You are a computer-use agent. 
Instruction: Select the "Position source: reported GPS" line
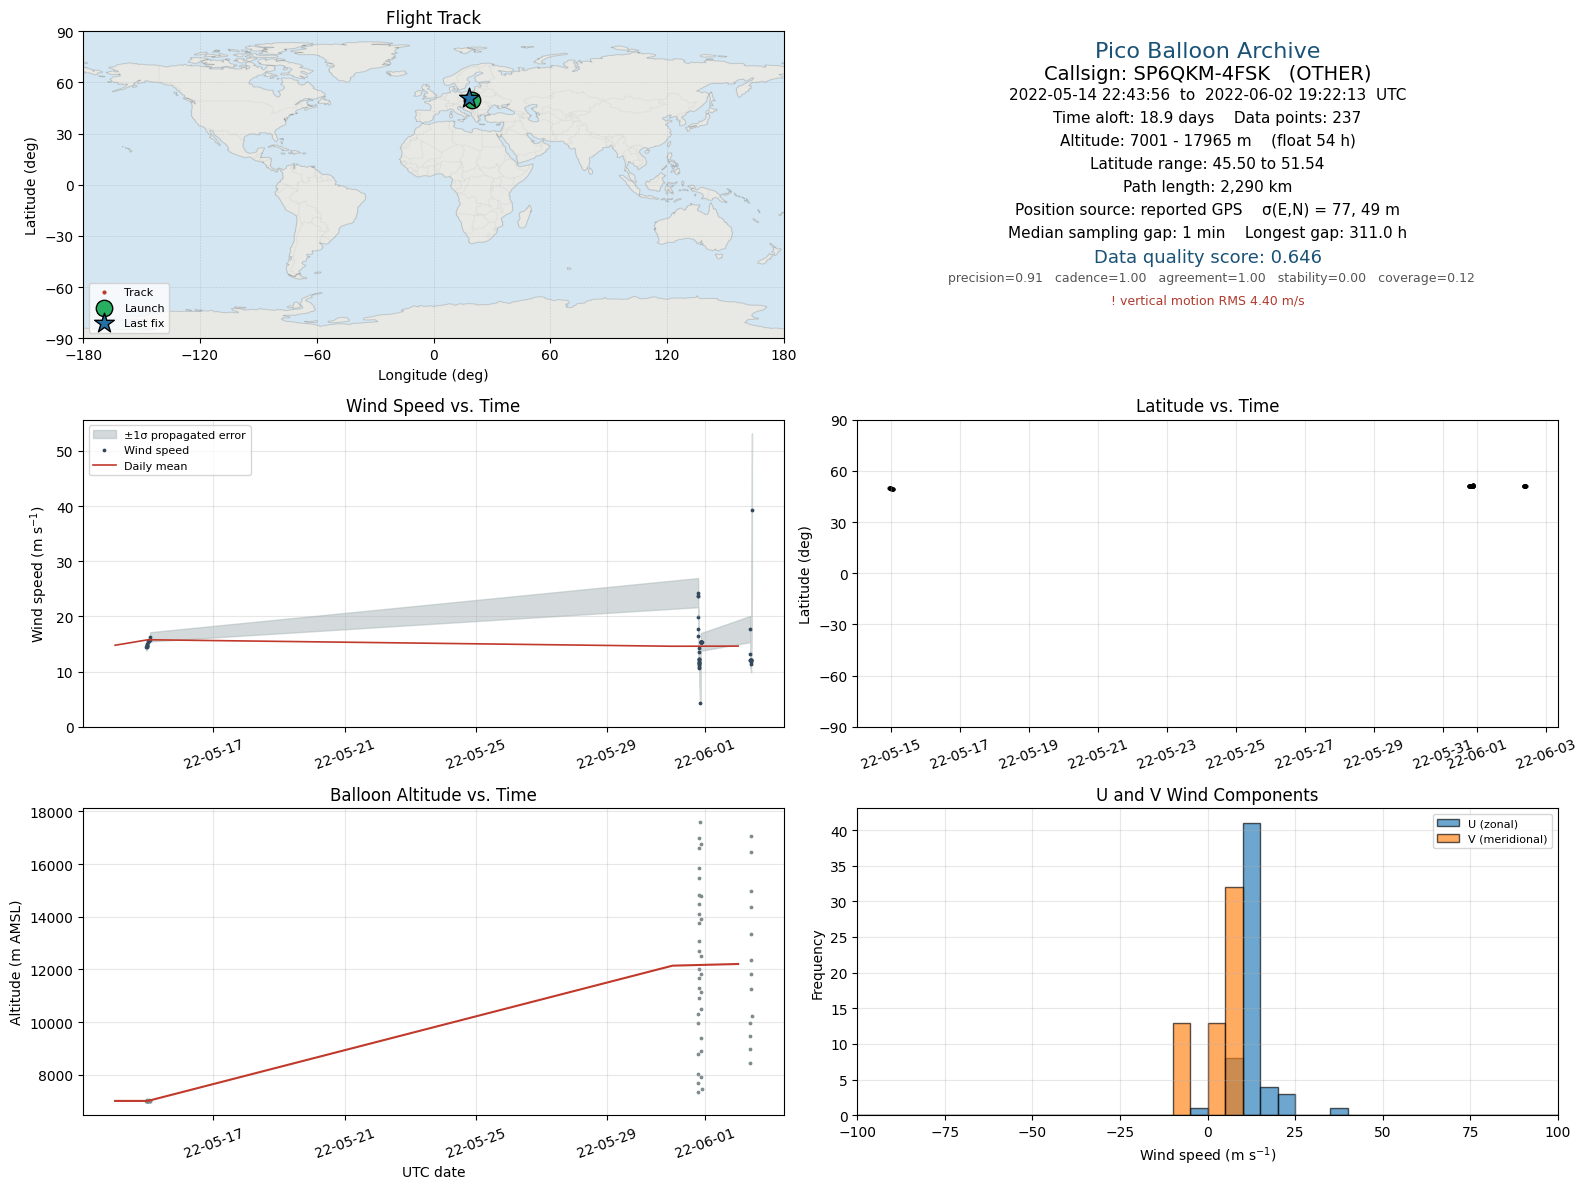pyautogui.click(x=1207, y=210)
